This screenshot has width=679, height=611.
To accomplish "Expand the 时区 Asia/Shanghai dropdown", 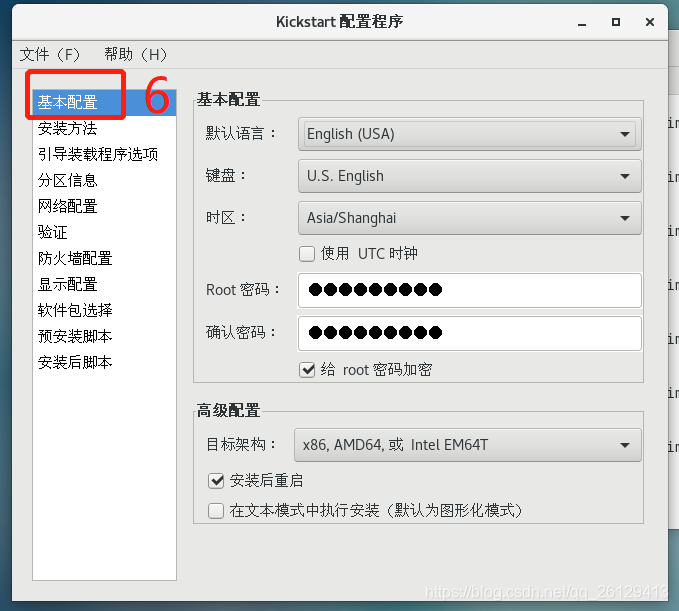I will pyautogui.click(x=470, y=218).
